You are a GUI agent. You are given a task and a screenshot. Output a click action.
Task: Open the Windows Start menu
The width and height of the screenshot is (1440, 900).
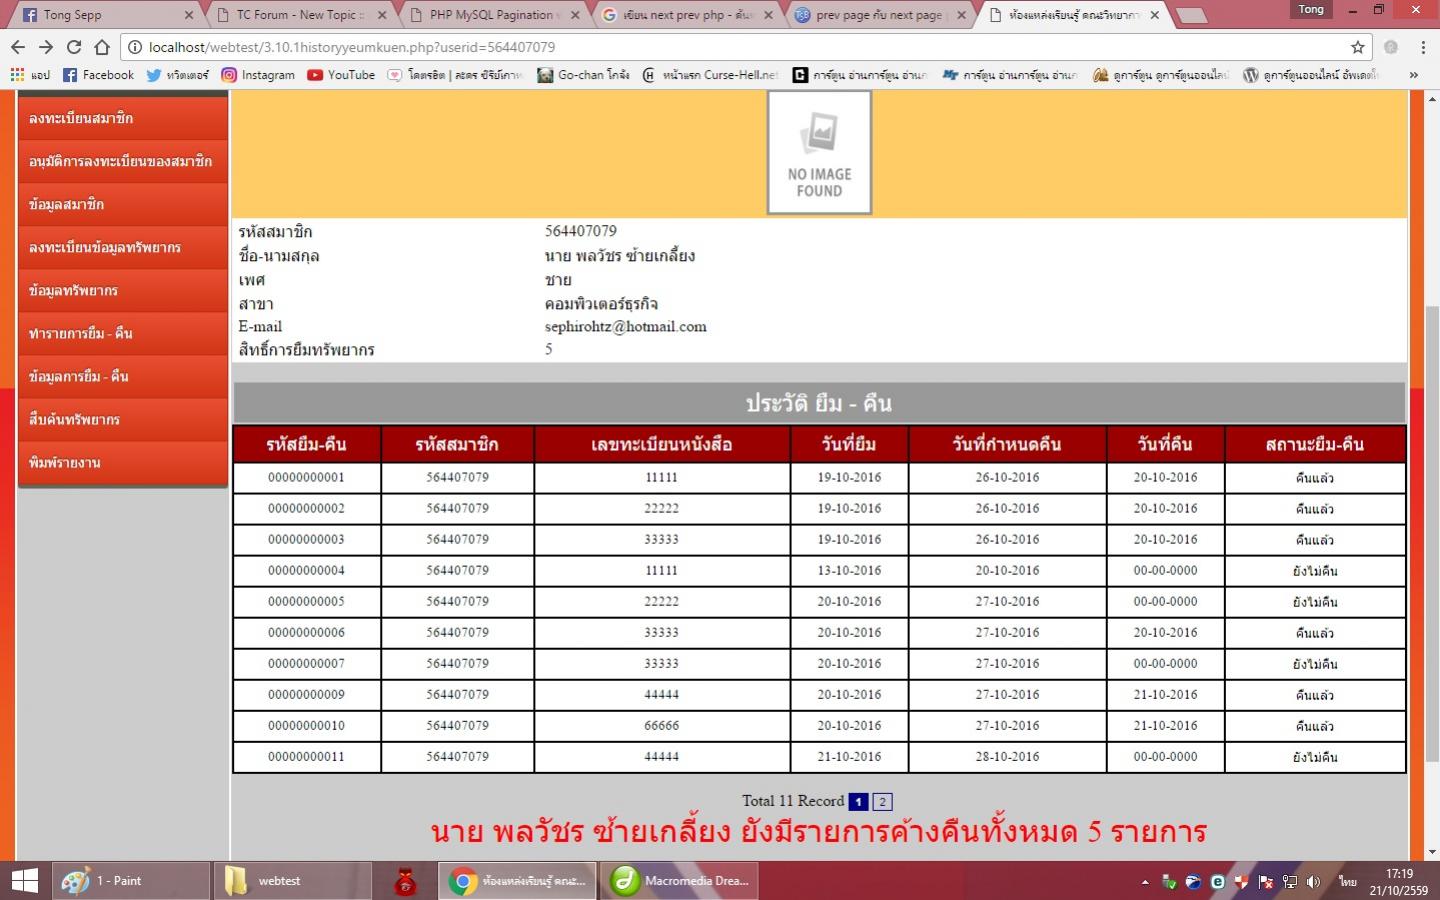click(24, 881)
